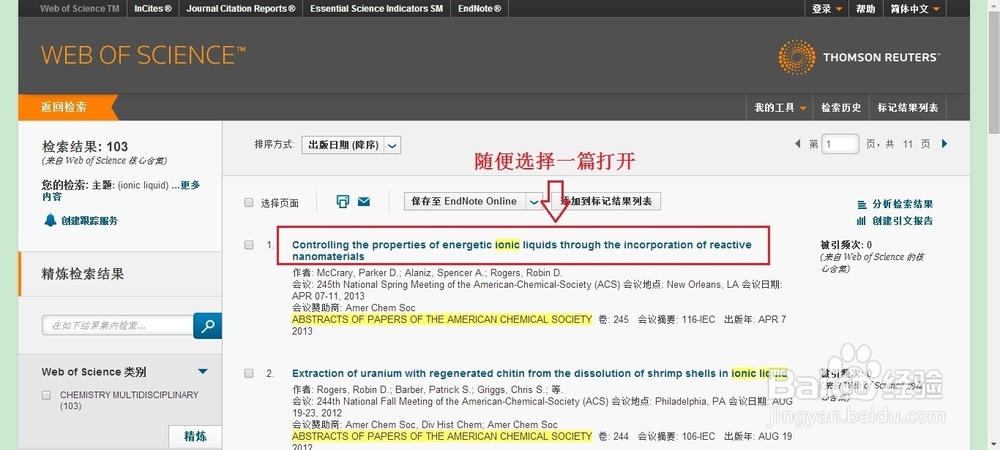Open the InCites tab
This screenshot has height=450, width=1000.
pos(153,9)
